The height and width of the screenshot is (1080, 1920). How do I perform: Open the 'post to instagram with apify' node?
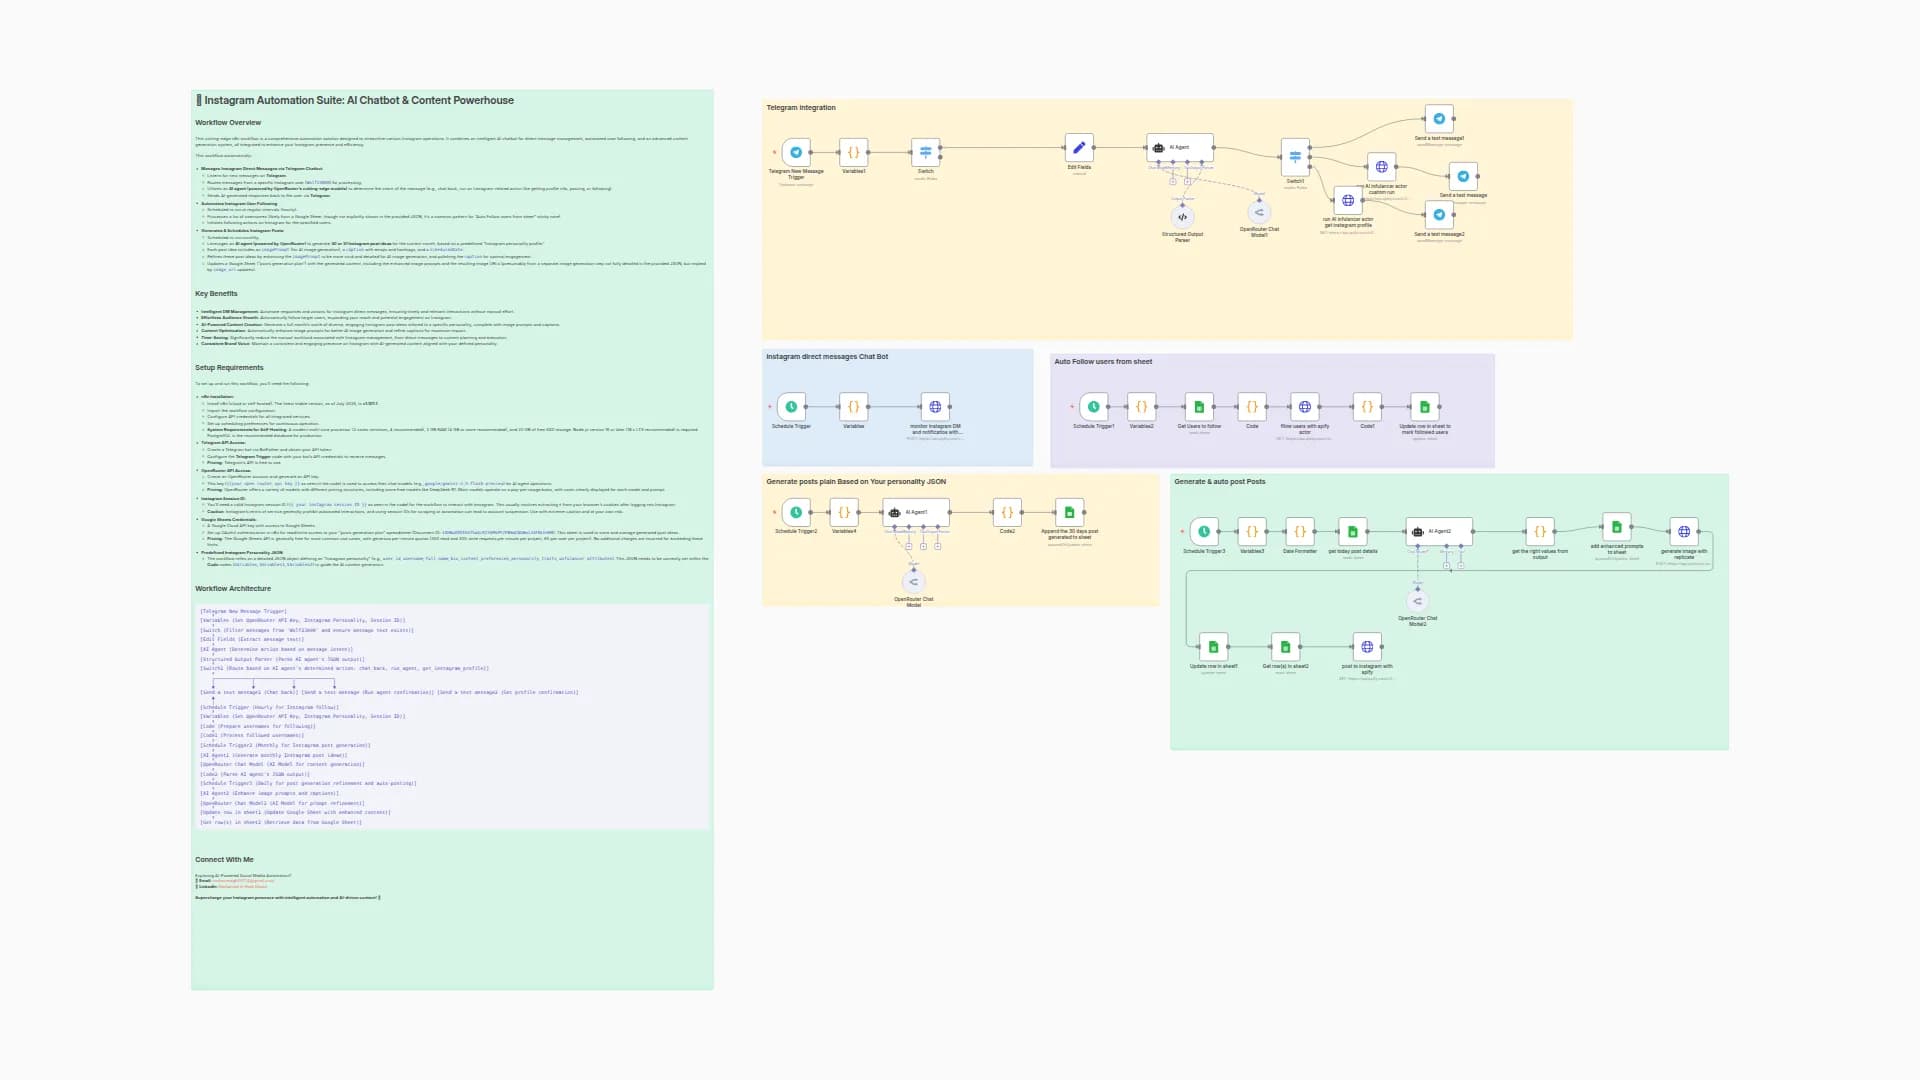point(1367,646)
